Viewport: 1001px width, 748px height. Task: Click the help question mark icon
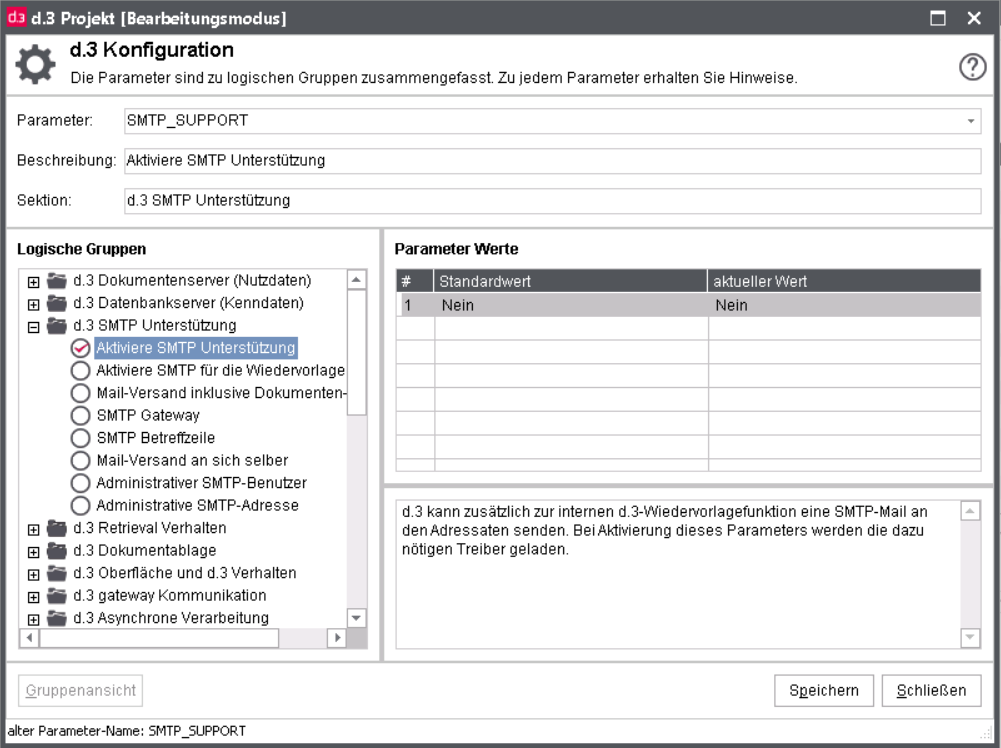point(972,66)
